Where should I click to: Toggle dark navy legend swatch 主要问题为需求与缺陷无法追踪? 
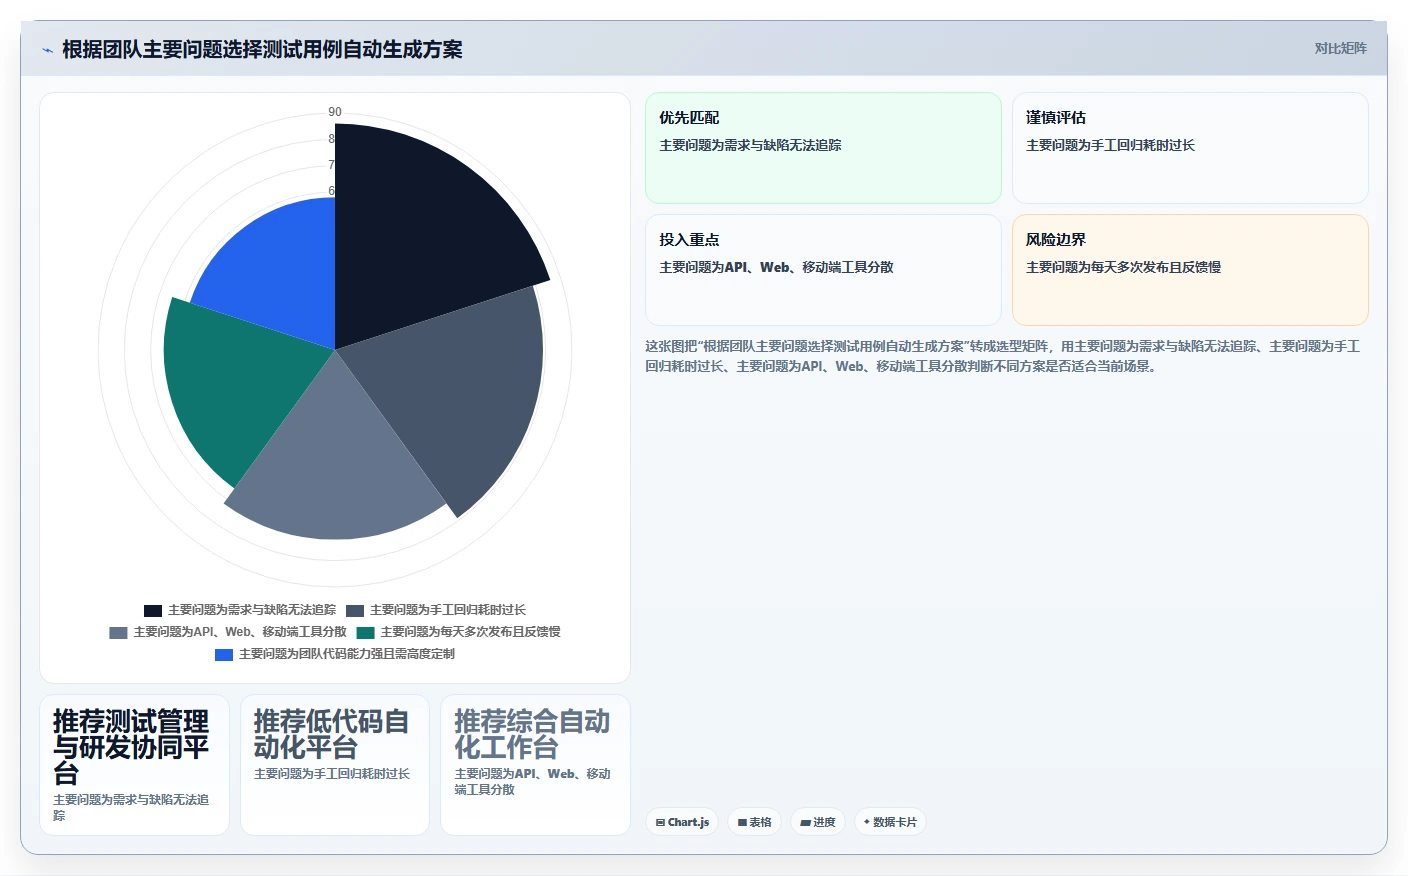pyautogui.click(x=153, y=610)
